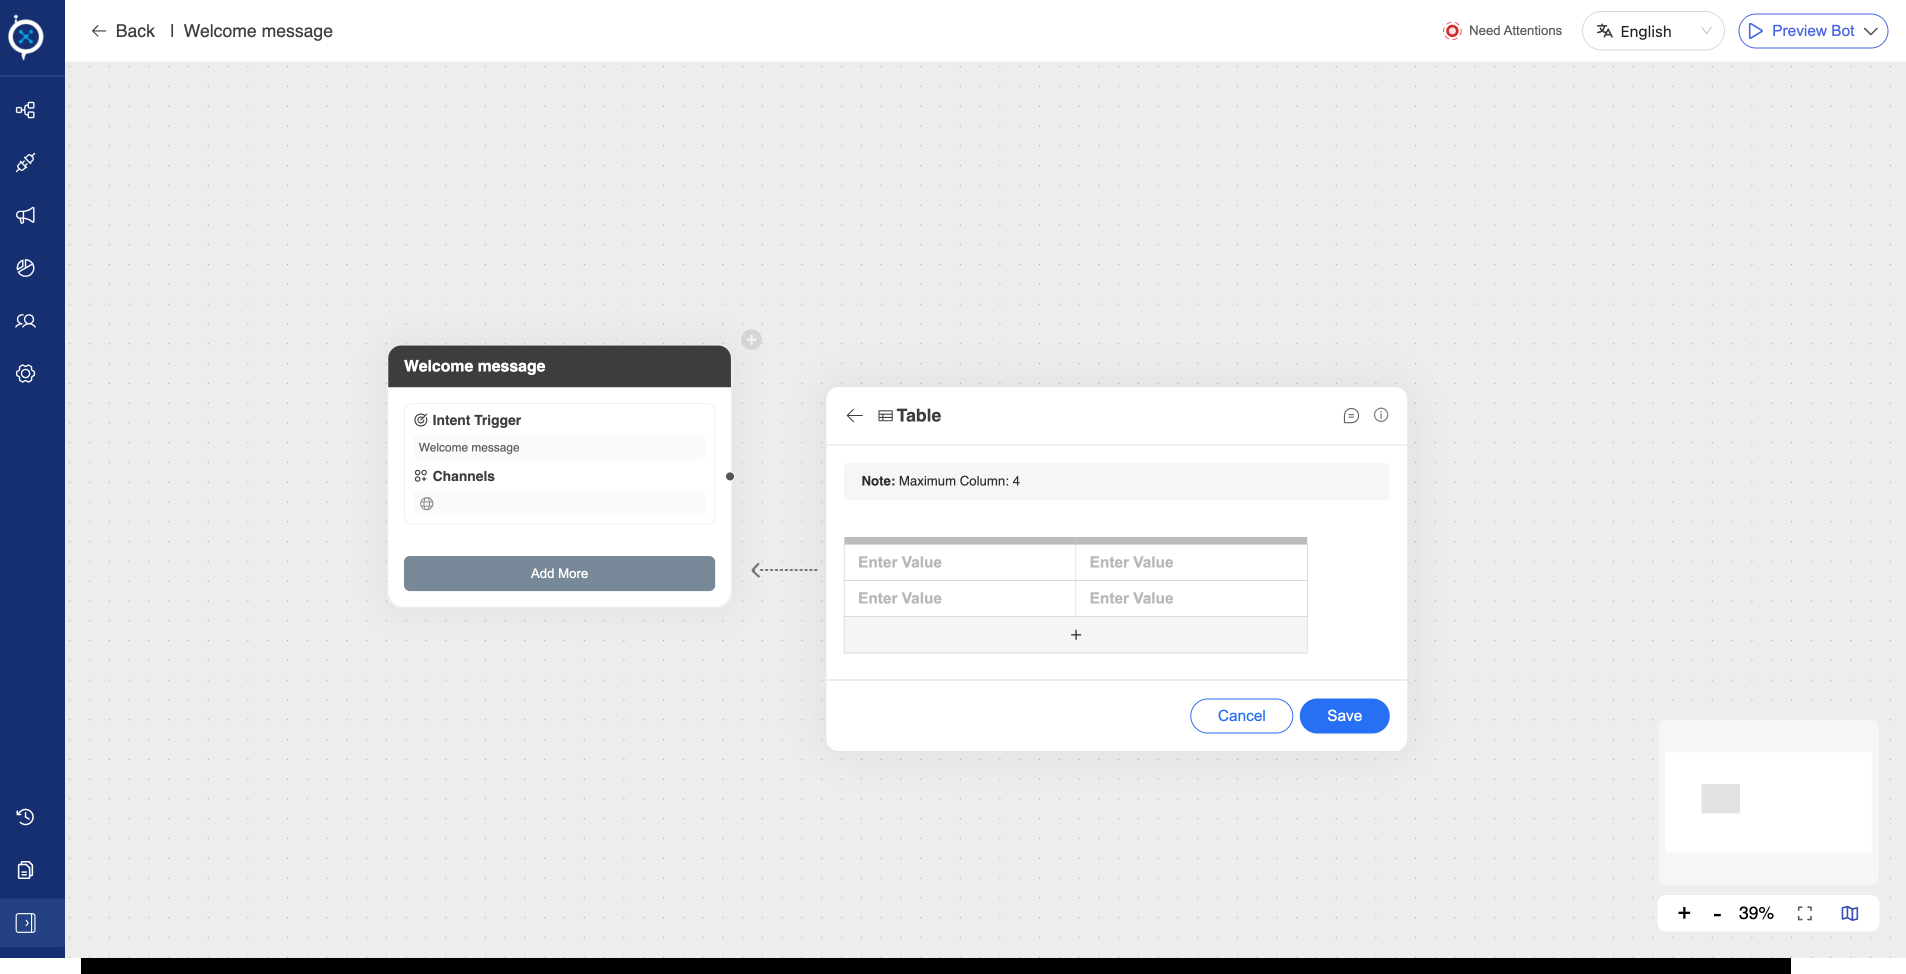
Task: Open the documents icon in sidebar
Action: point(26,870)
